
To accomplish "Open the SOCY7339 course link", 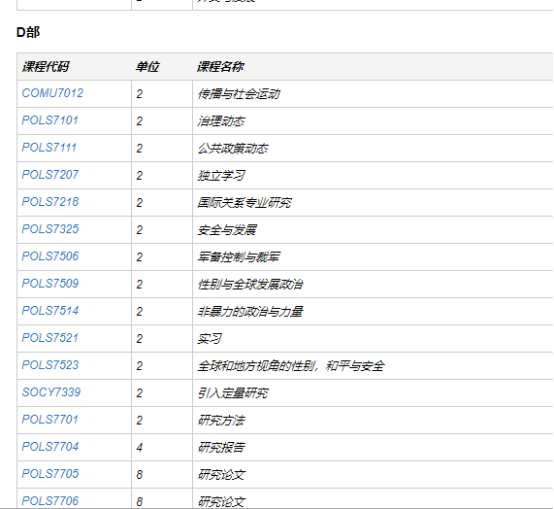I will (x=51, y=392).
